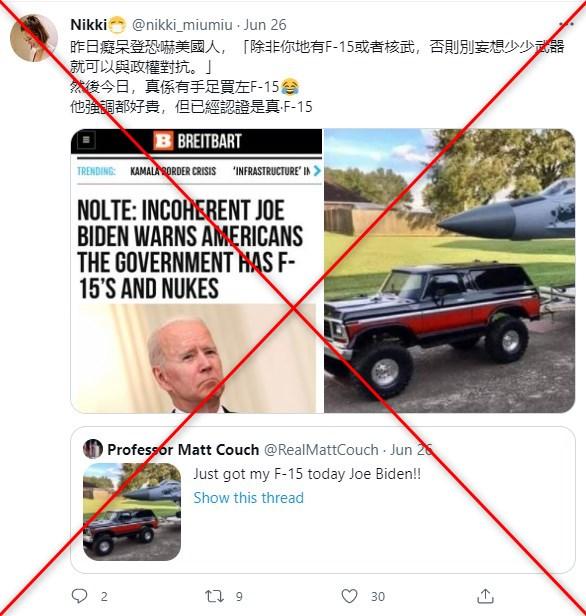Open the quoted tweet's truck thumbnail
Image resolution: width=586 pixels, height=616 pixels.
pyautogui.click(x=132, y=512)
